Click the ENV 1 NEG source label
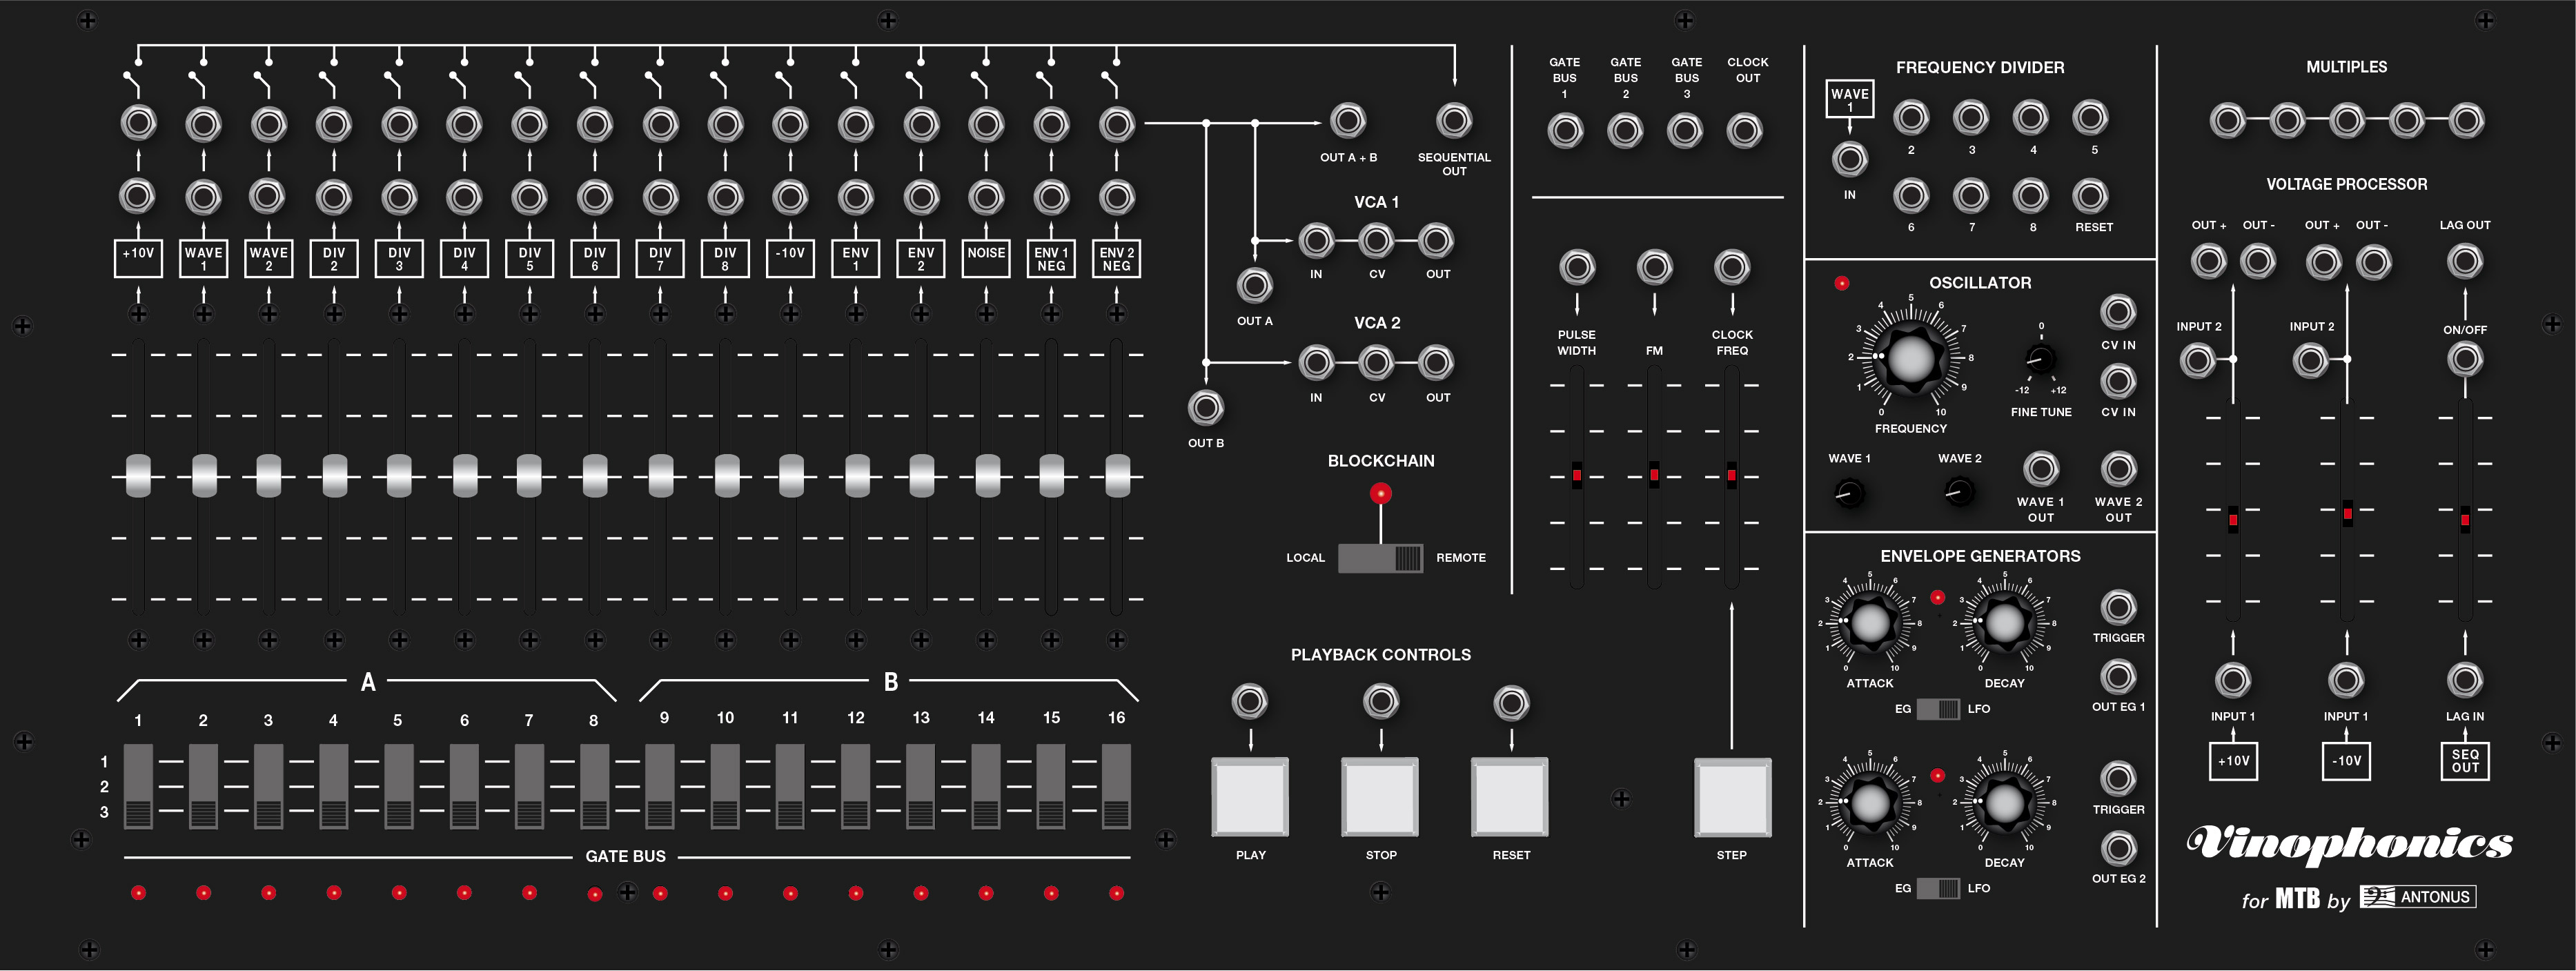 [1051, 258]
